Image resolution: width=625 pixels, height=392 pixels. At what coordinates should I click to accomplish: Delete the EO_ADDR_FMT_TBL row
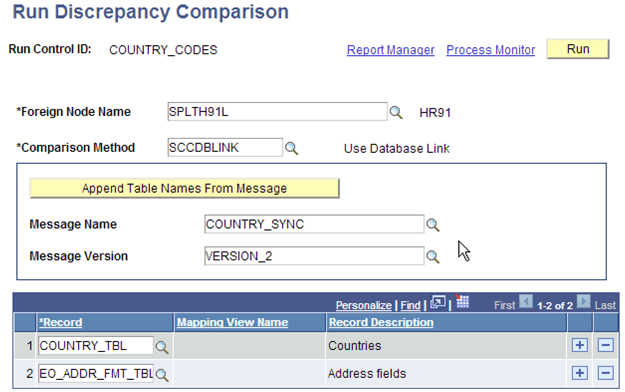pyautogui.click(x=605, y=373)
